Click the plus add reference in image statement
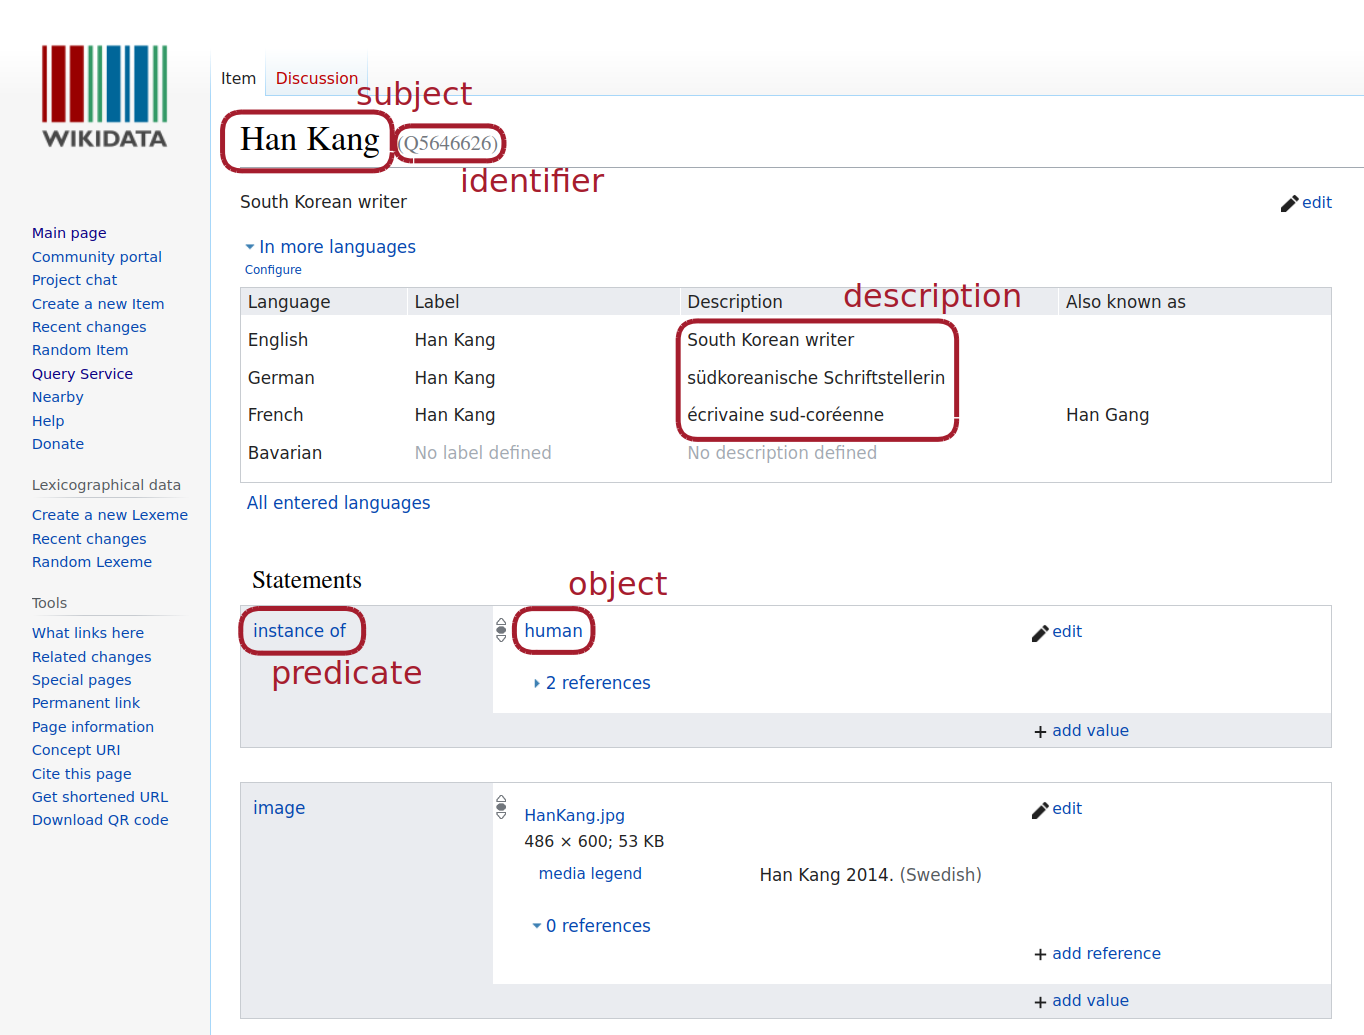 1041,955
